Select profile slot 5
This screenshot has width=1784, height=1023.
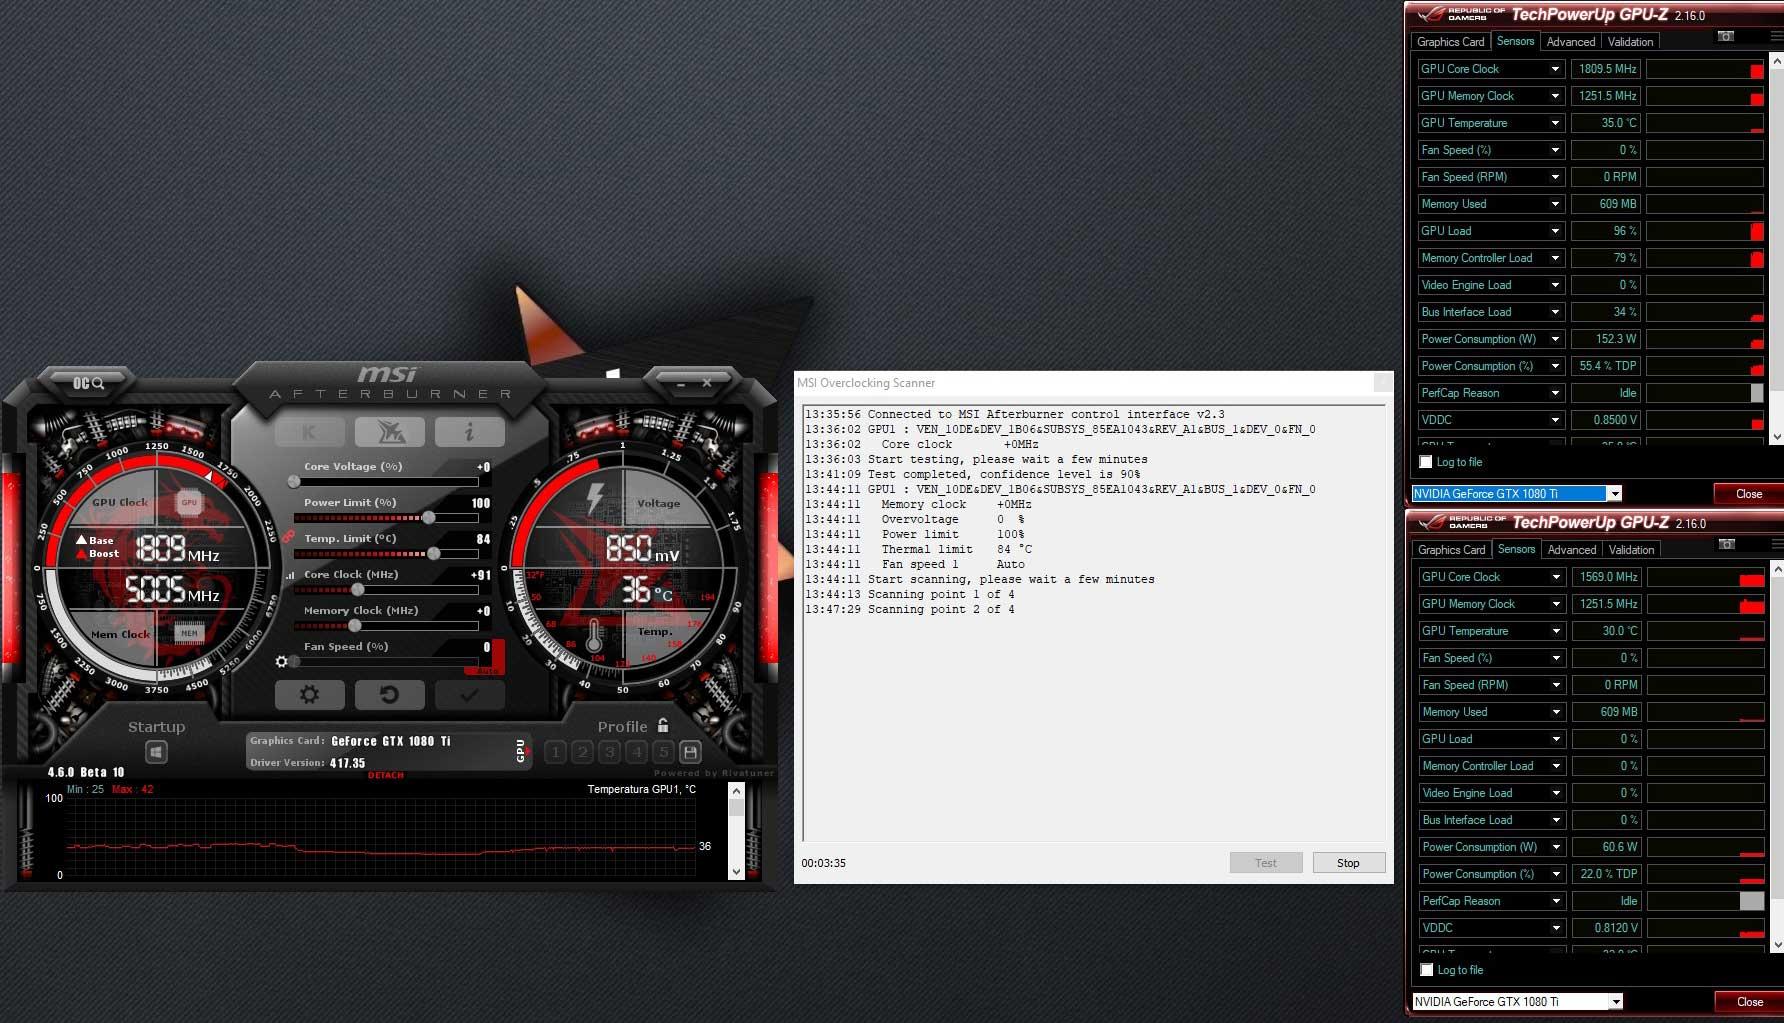[663, 752]
